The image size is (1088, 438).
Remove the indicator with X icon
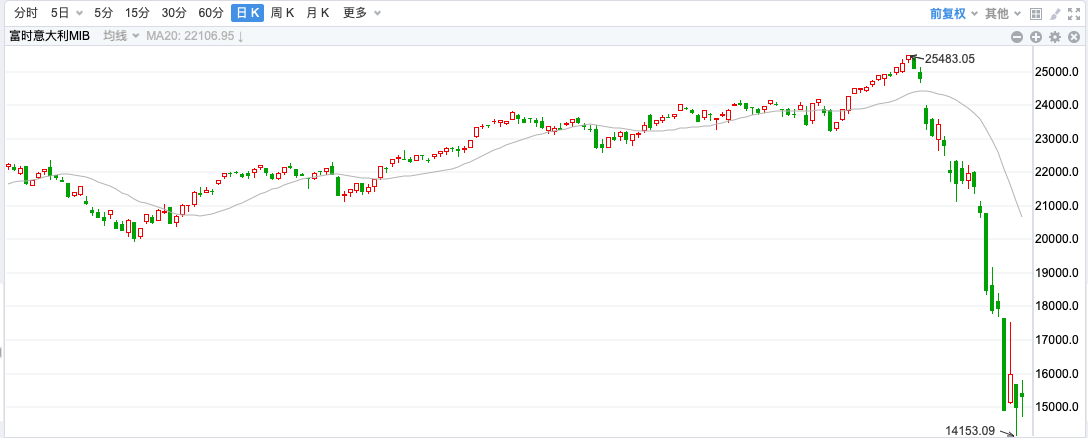pyautogui.click(x=1075, y=37)
